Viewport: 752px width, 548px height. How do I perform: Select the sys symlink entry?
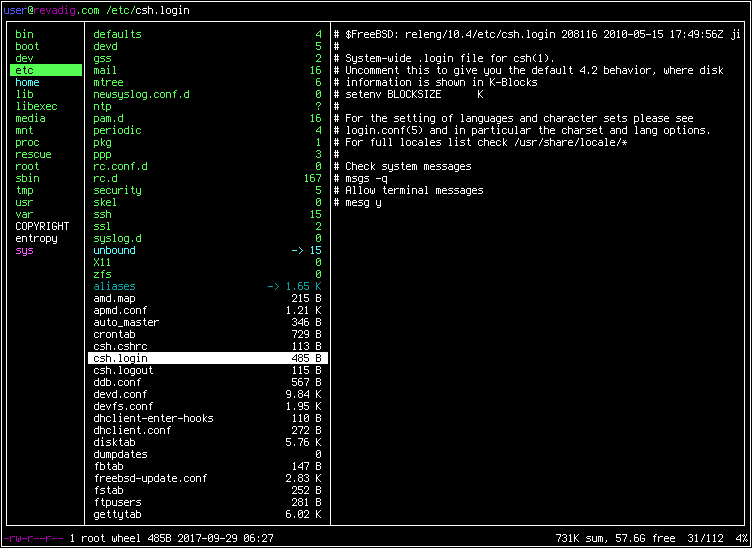(24, 250)
